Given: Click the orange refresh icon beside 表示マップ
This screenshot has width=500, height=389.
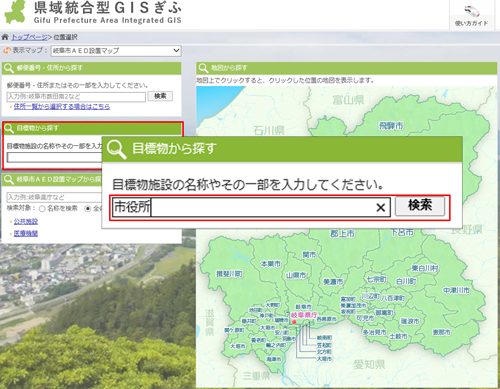Looking at the screenshot, I should (x=7, y=50).
